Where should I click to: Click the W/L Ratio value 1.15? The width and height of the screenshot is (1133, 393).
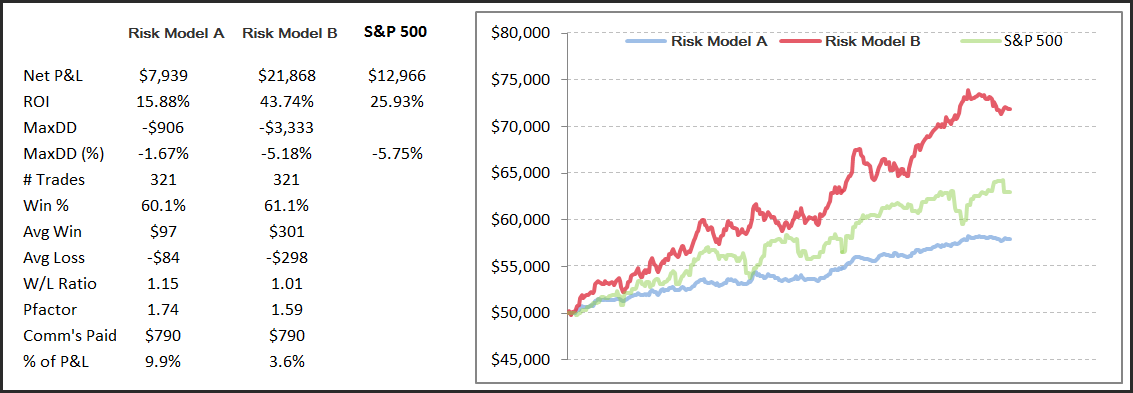[x=164, y=283]
